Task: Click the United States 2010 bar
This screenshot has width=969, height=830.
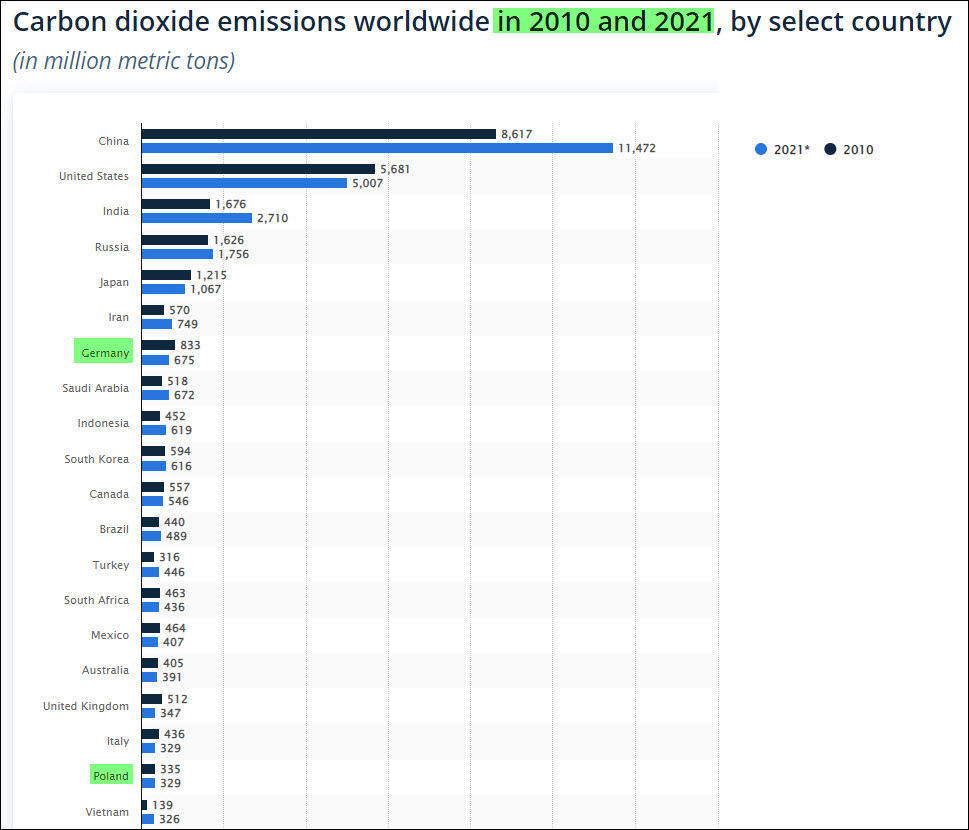Action: coord(258,169)
